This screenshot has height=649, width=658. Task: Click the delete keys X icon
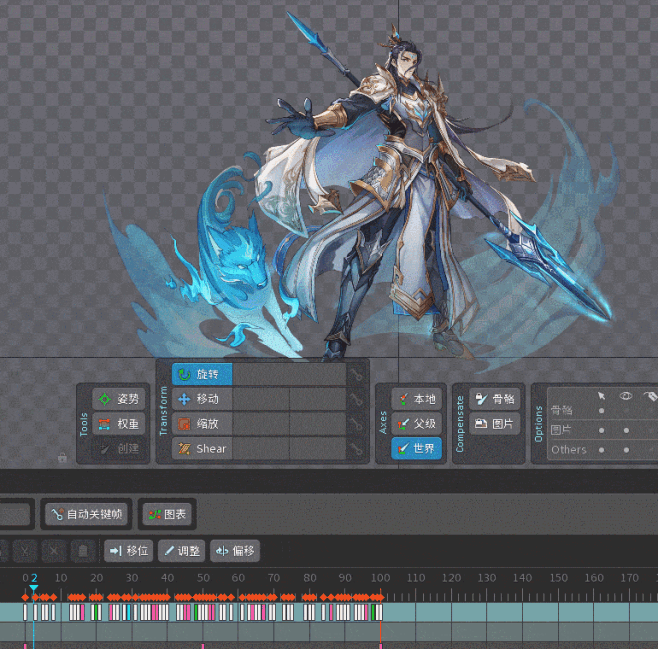coord(54,550)
